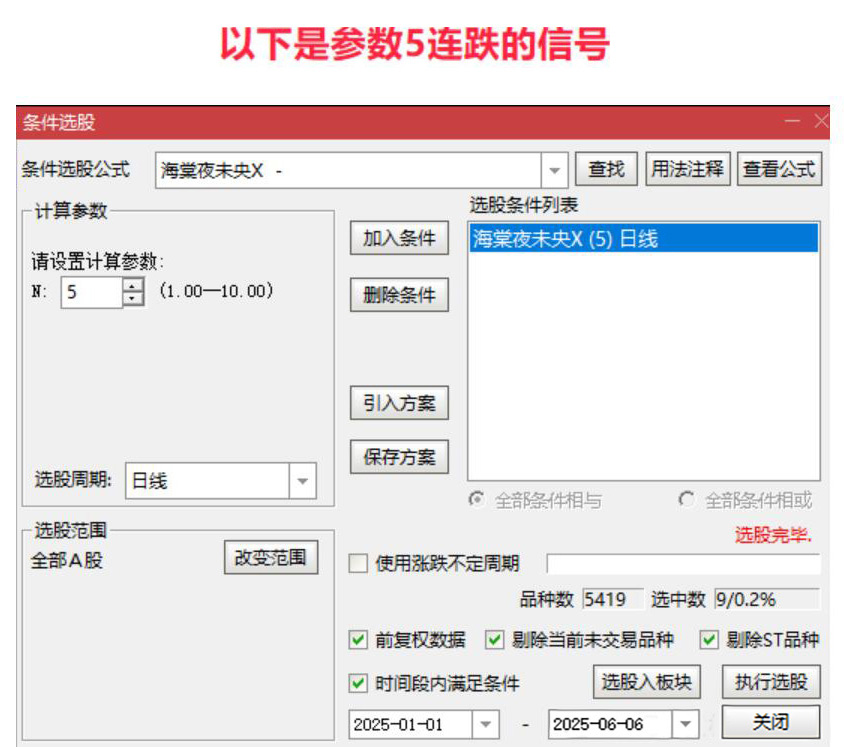
Task: Click the 查找 search button
Action: coord(605,168)
